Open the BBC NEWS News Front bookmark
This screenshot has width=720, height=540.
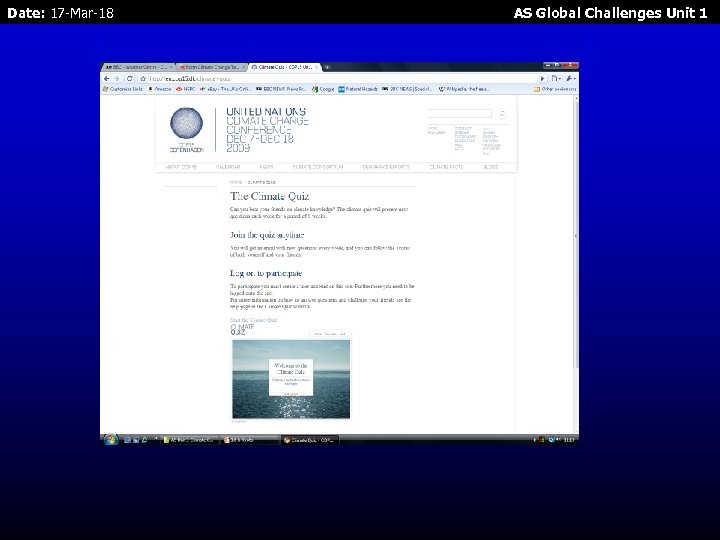pyautogui.click(x=281, y=89)
